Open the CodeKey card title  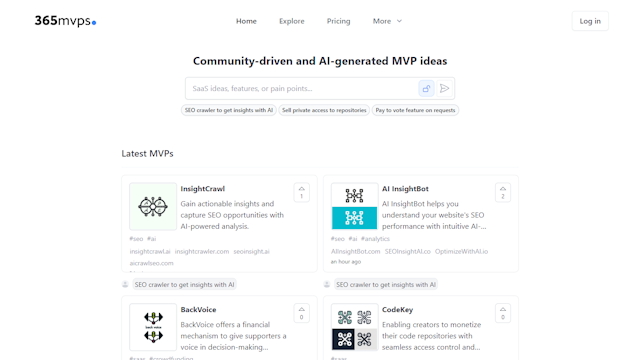point(398,310)
